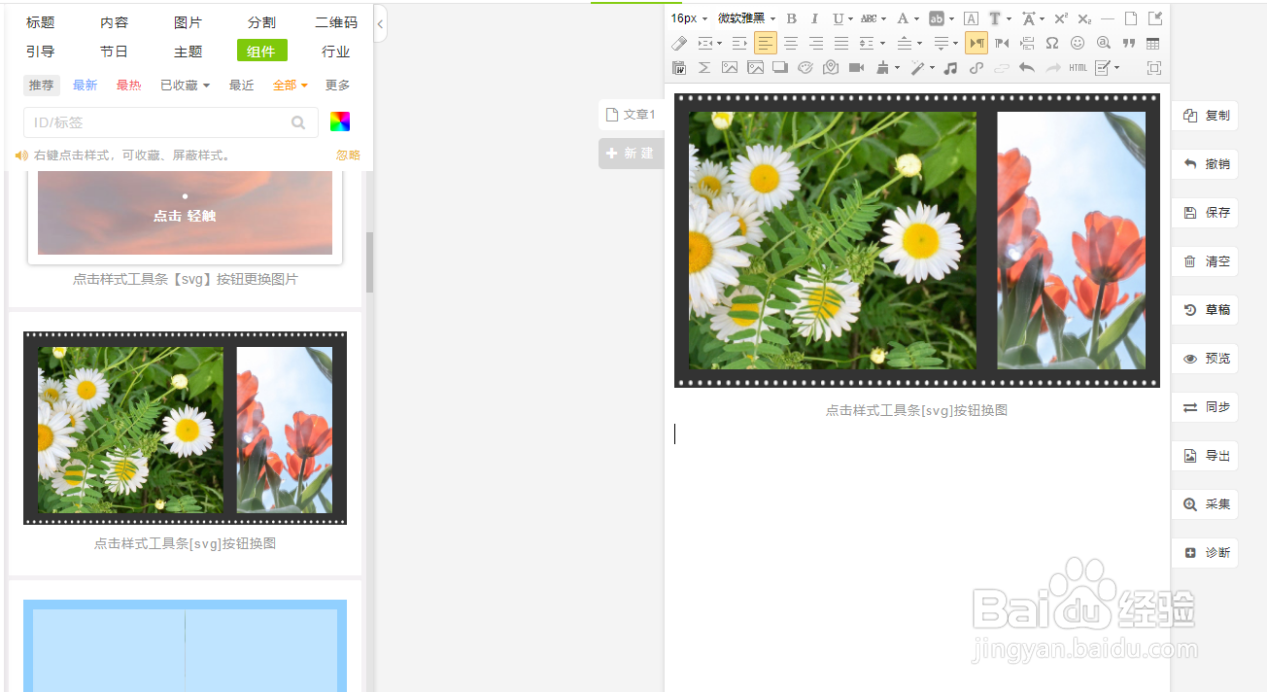Dismiss tip with 忽略 link

click(348, 156)
